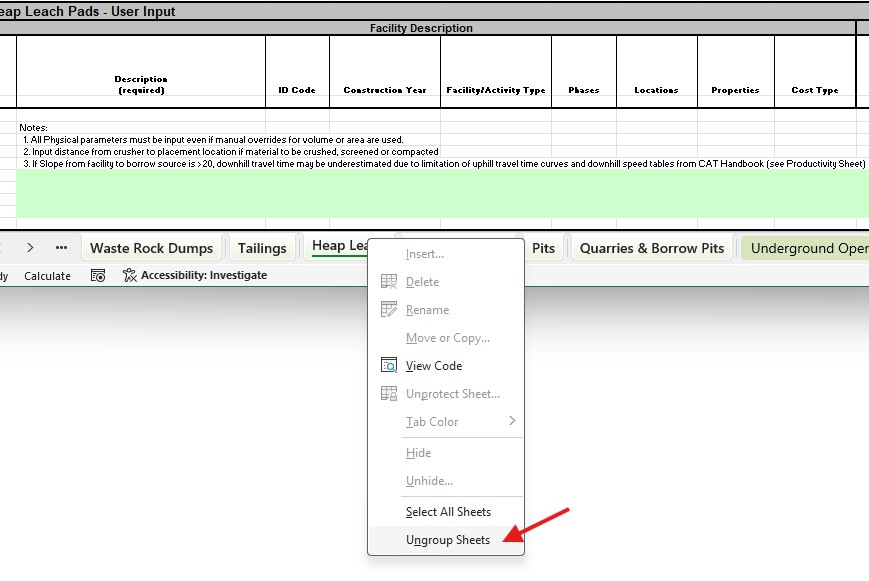Select the Phases column header
Screen dimensions: 869x581
point(584,72)
